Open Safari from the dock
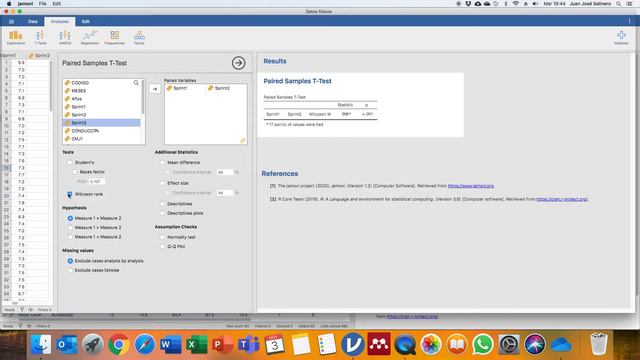 click(145, 344)
